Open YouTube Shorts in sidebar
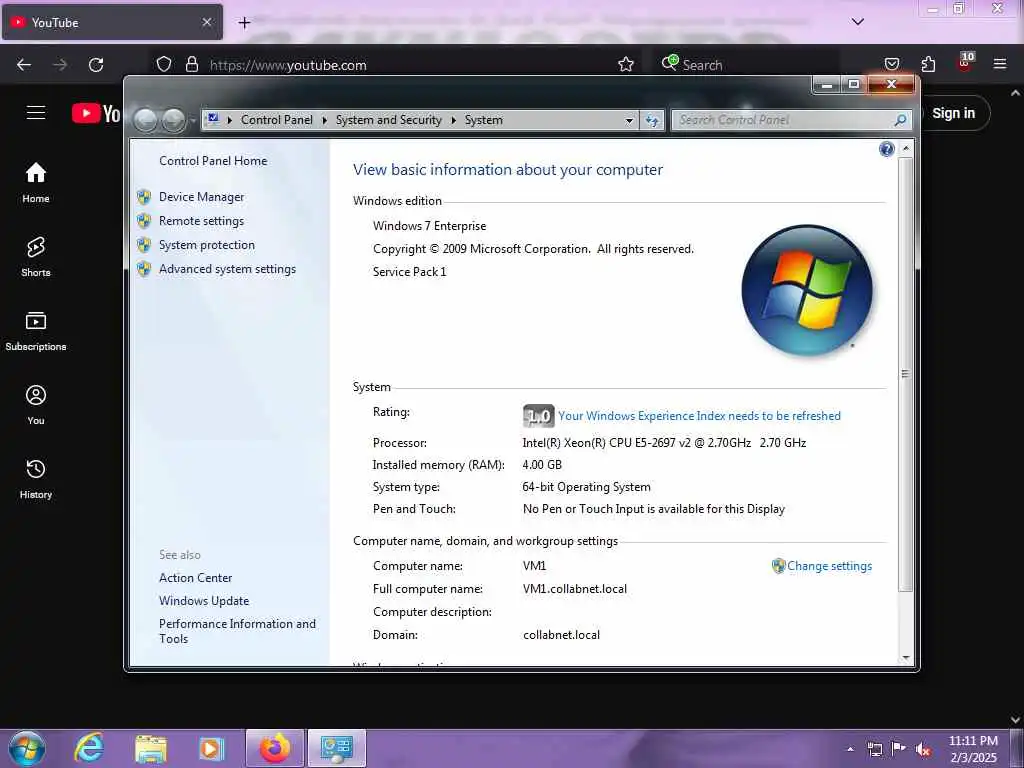The image size is (1024, 768). pos(36,257)
